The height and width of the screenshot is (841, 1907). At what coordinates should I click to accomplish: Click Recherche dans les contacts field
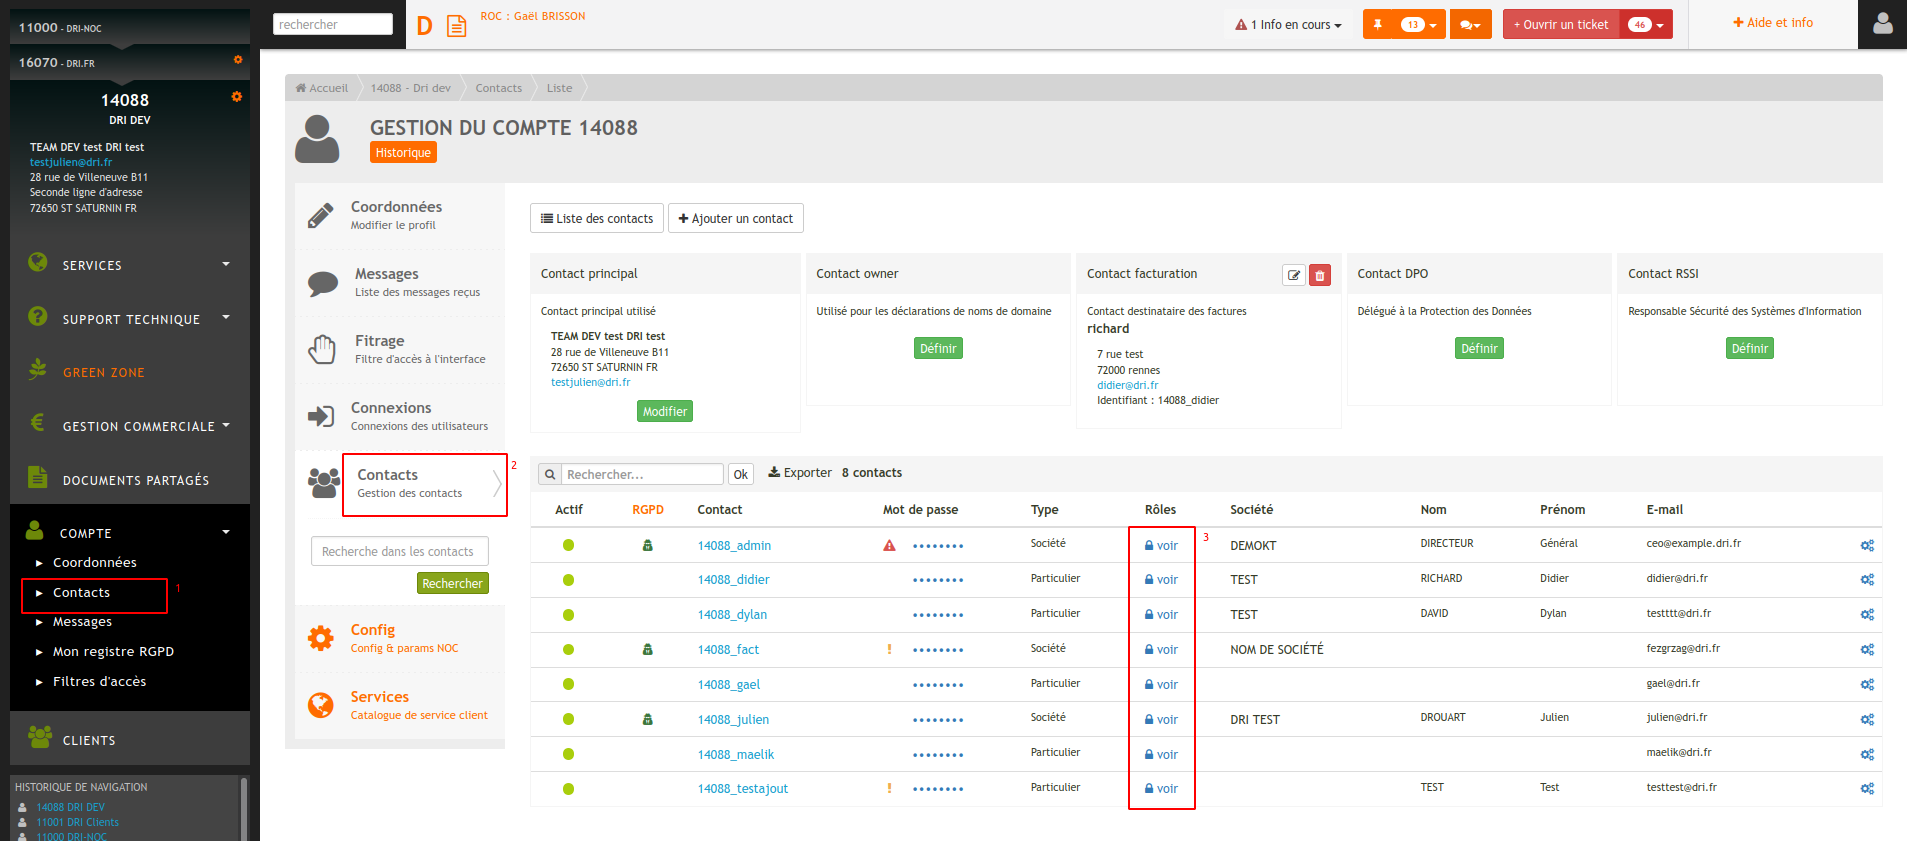(400, 551)
